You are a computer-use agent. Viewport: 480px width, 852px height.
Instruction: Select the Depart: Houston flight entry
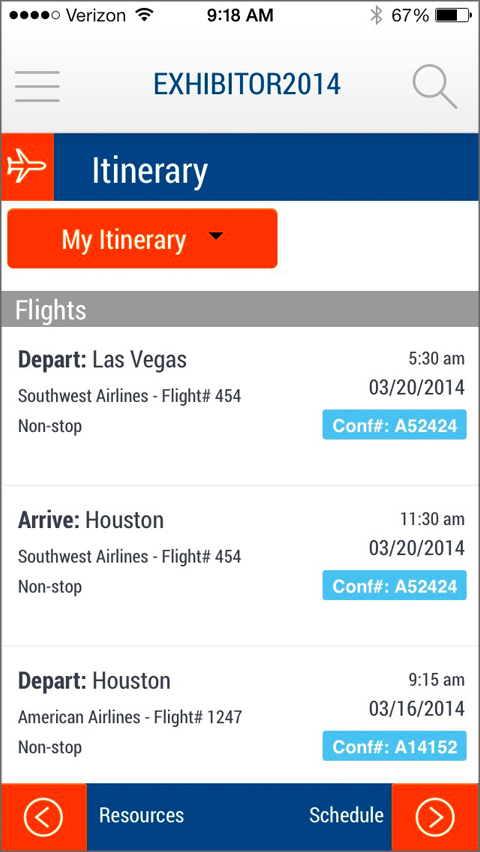[240, 715]
